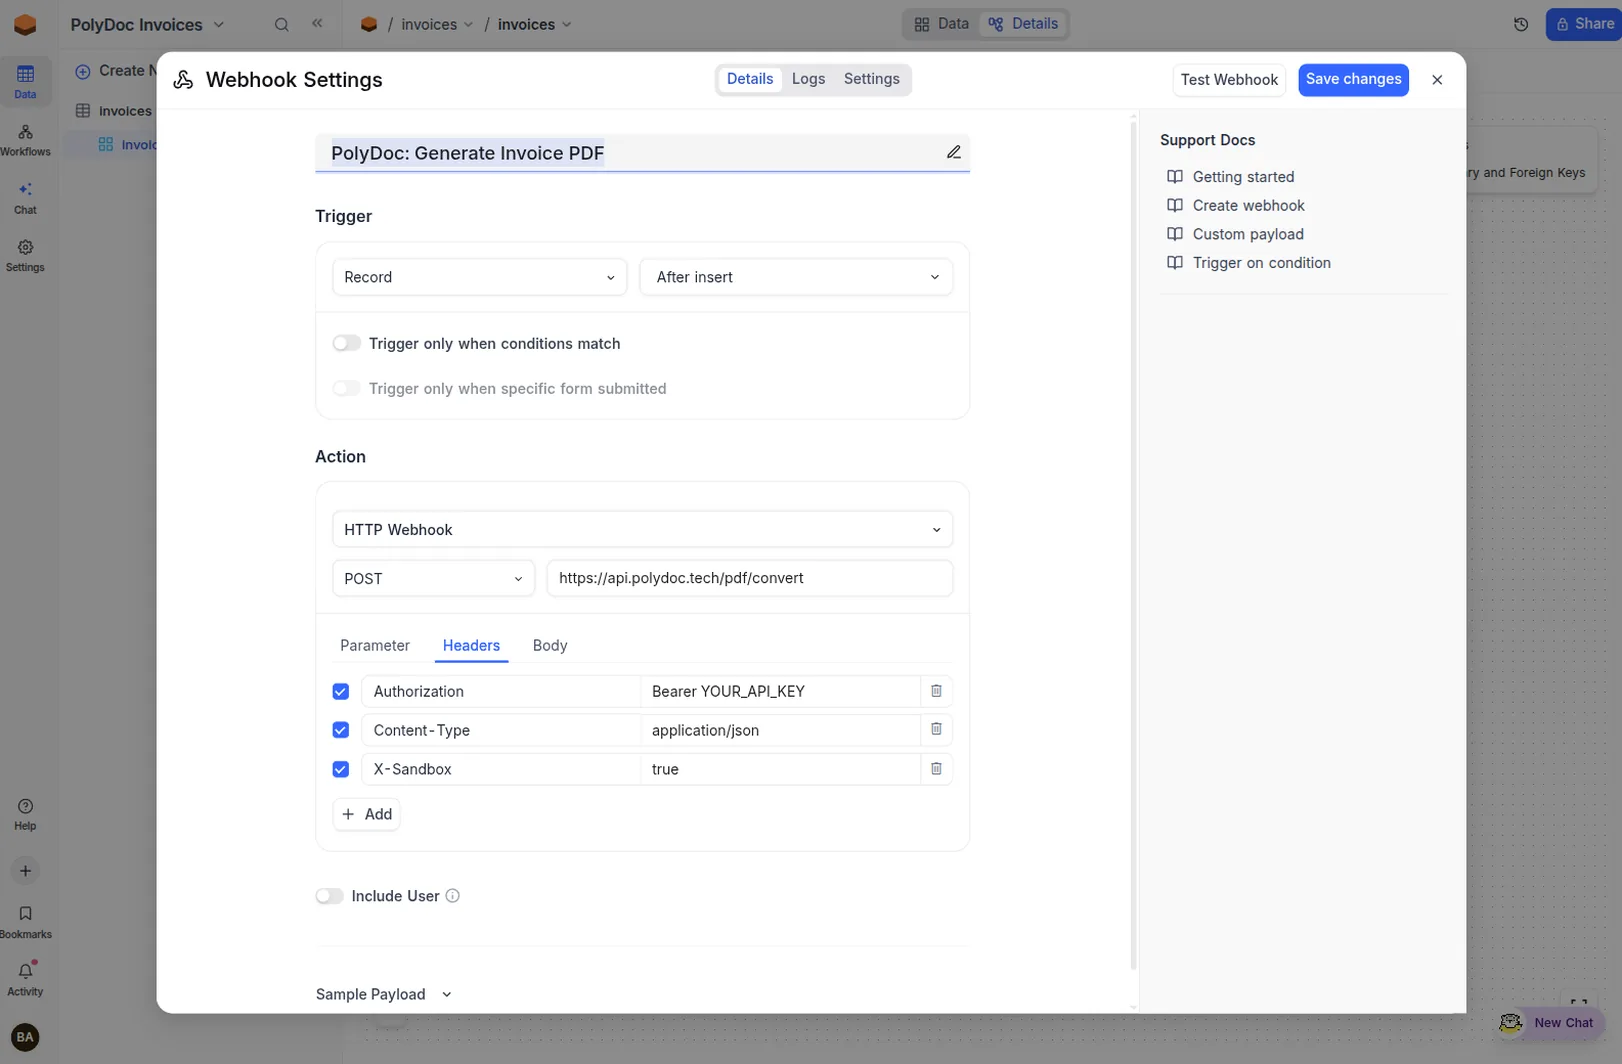Open the Record trigger dropdown
Image resolution: width=1622 pixels, height=1064 pixels.
point(479,277)
